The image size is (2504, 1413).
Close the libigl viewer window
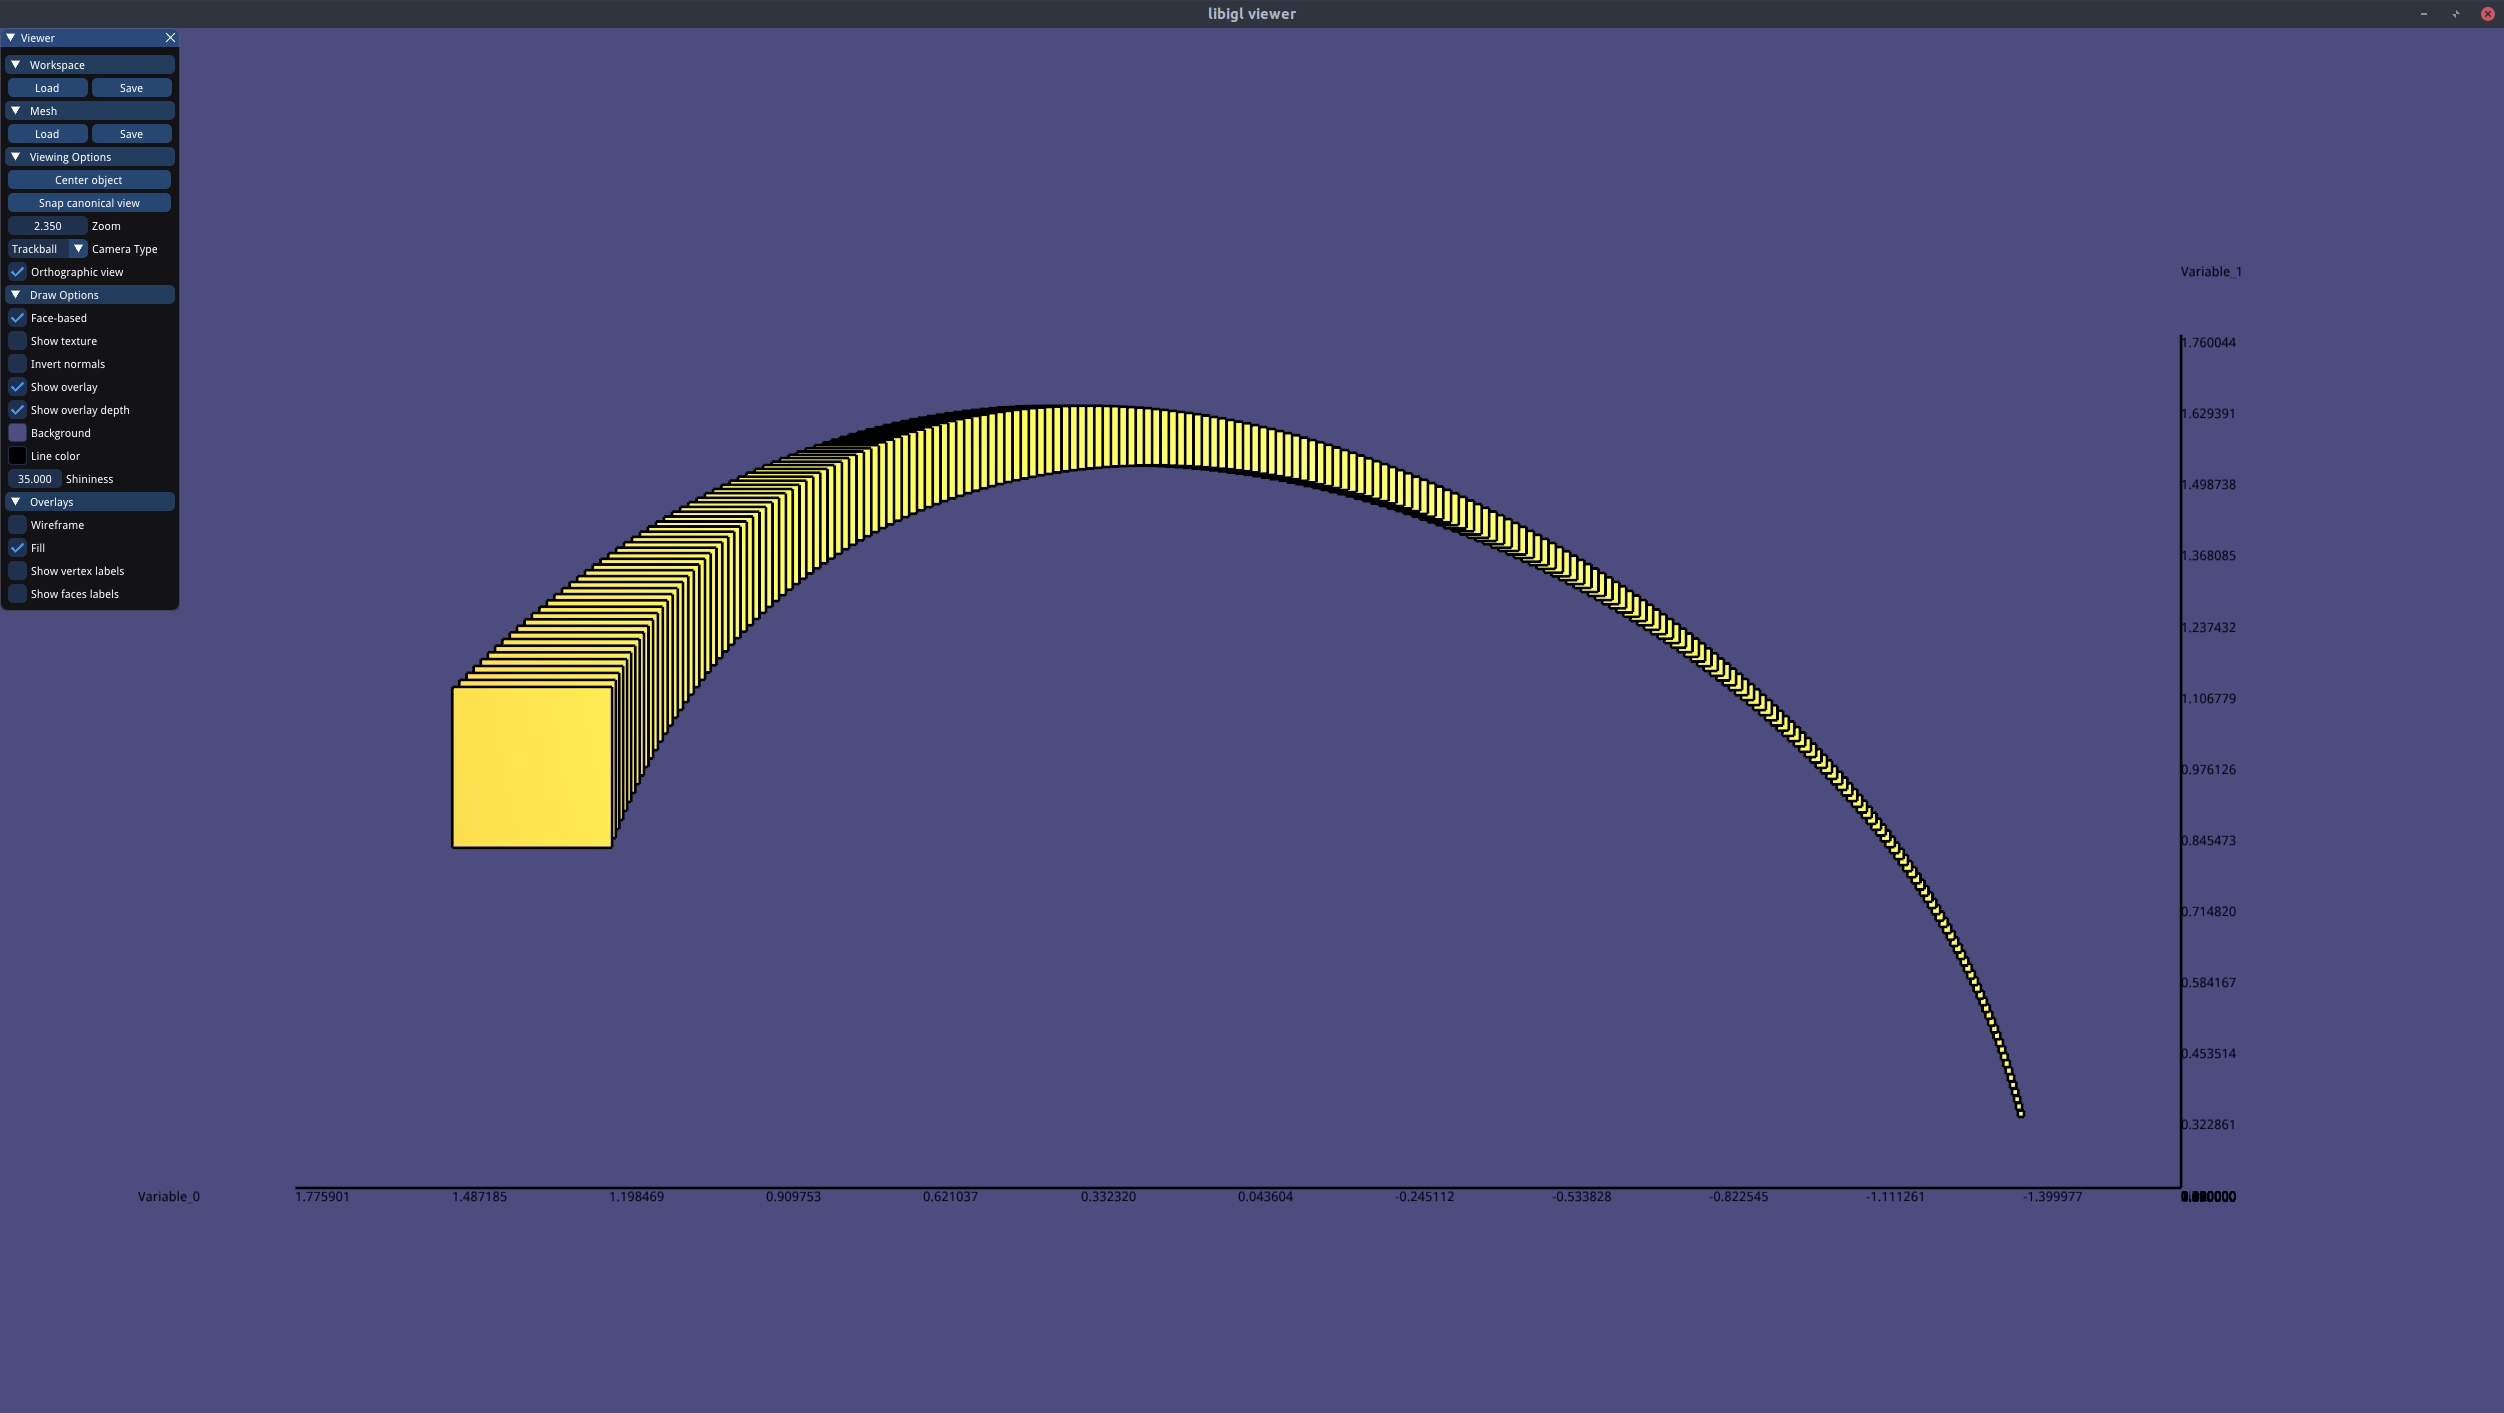(2488, 14)
